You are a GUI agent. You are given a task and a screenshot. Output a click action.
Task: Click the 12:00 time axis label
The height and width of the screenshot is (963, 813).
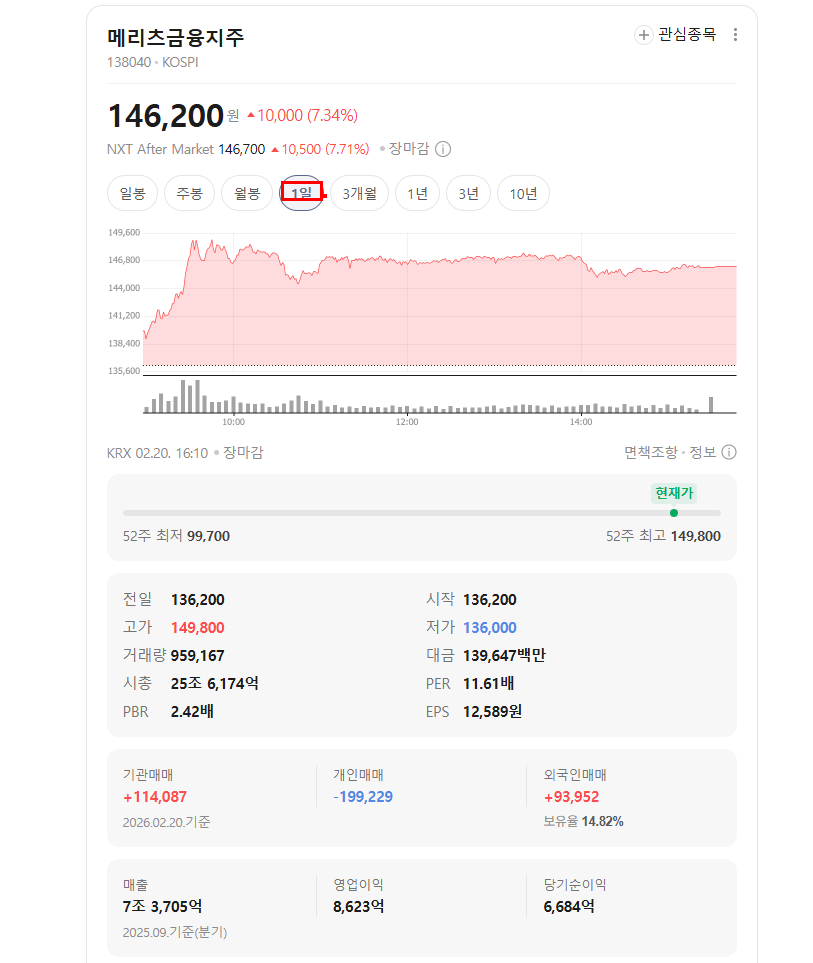point(407,422)
